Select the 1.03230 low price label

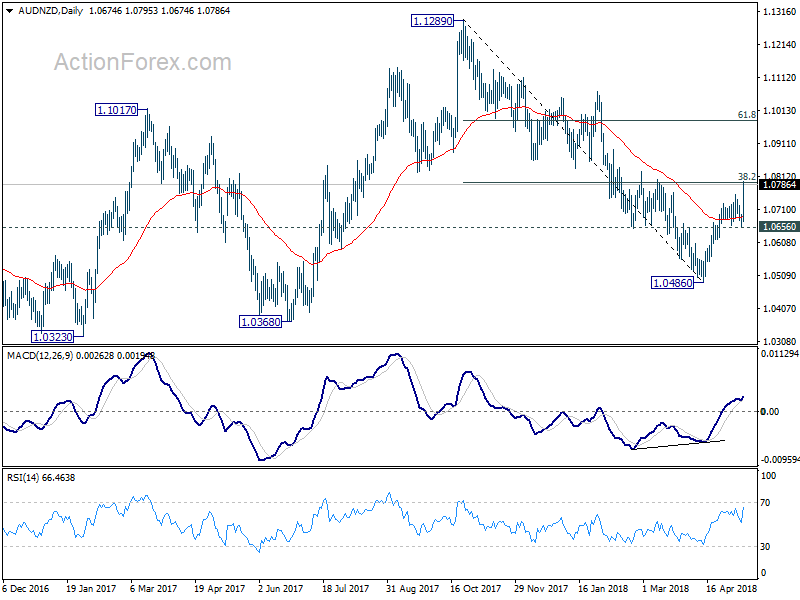coord(52,337)
